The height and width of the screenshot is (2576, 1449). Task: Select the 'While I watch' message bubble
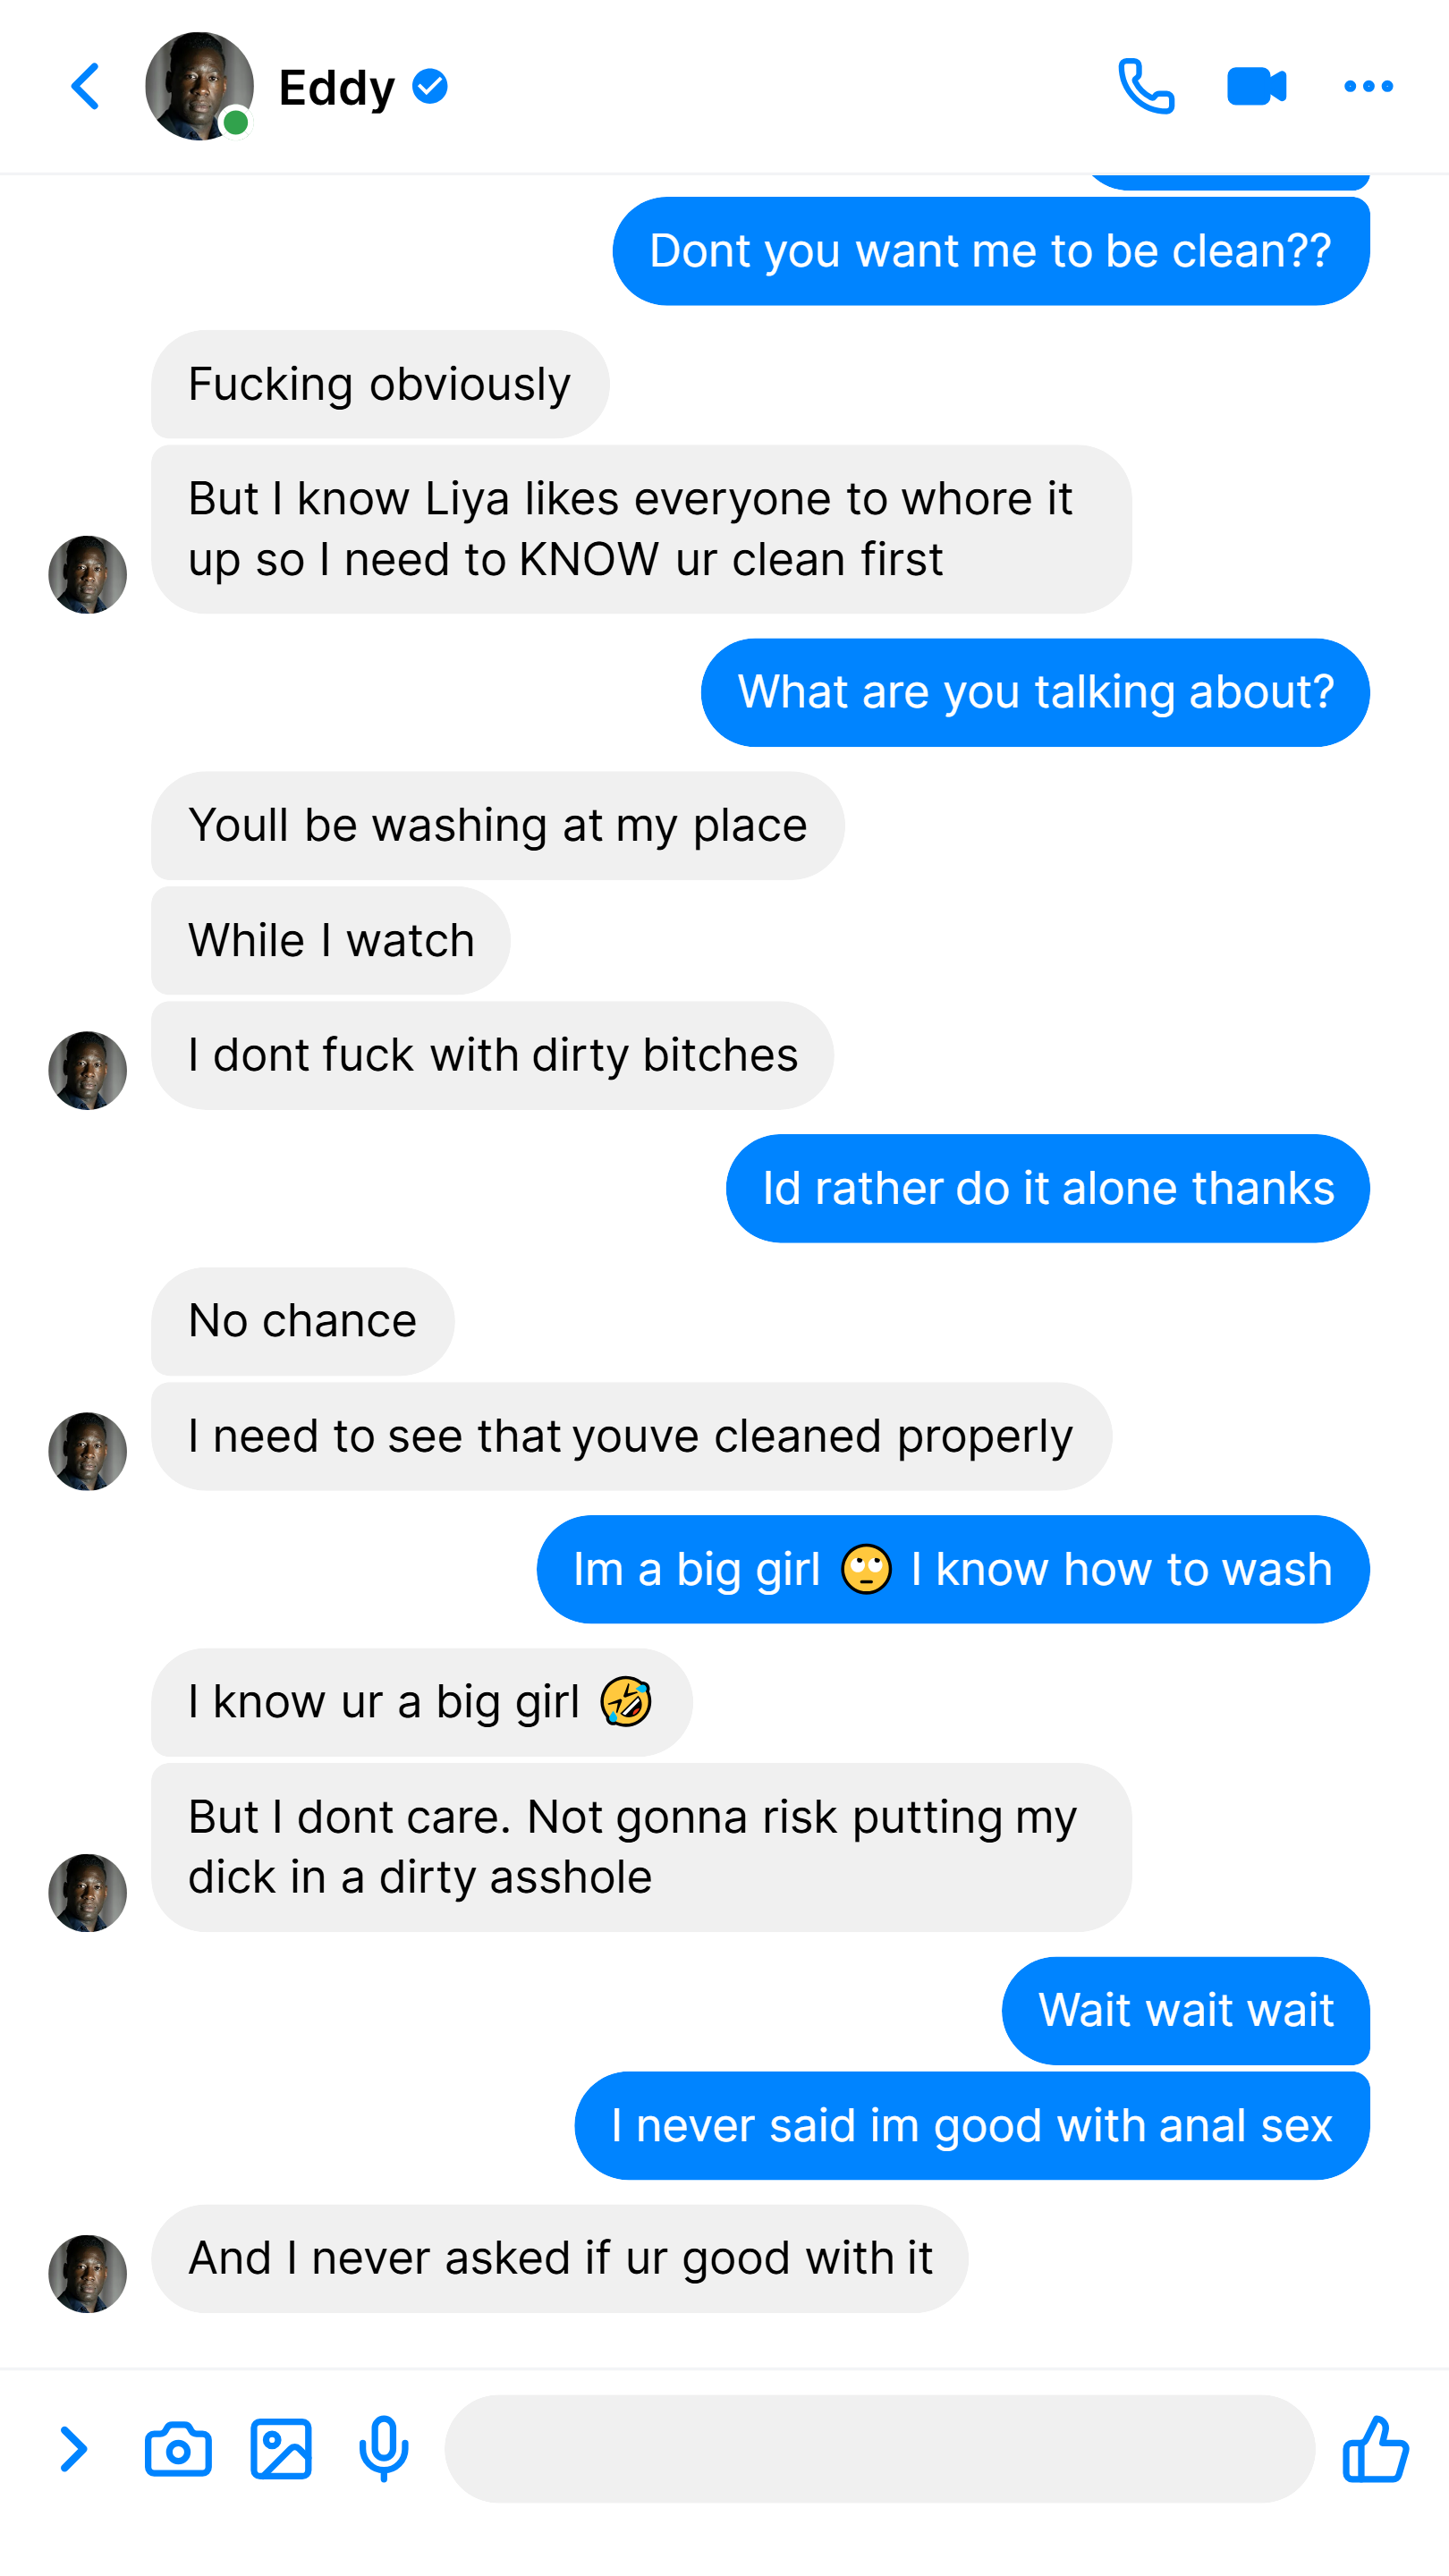[331, 940]
